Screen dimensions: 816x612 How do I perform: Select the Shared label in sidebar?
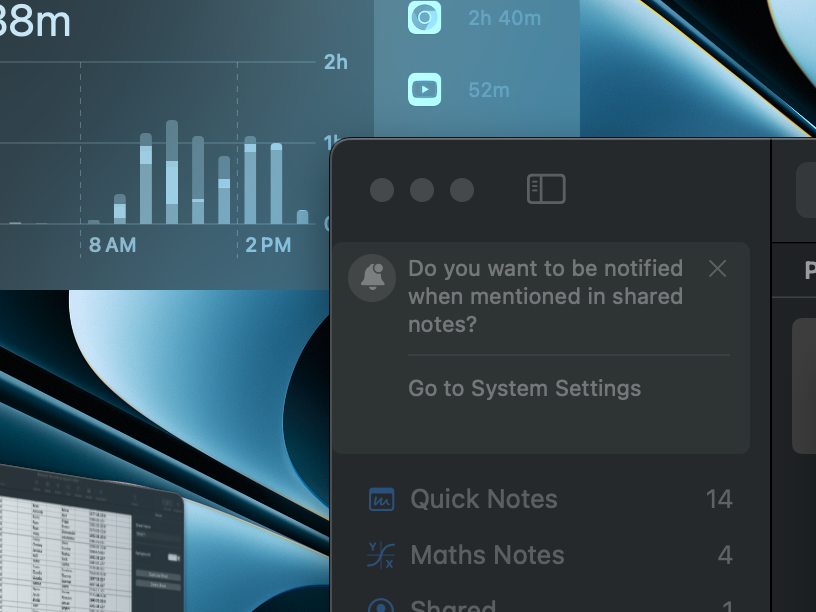[453, 606]
